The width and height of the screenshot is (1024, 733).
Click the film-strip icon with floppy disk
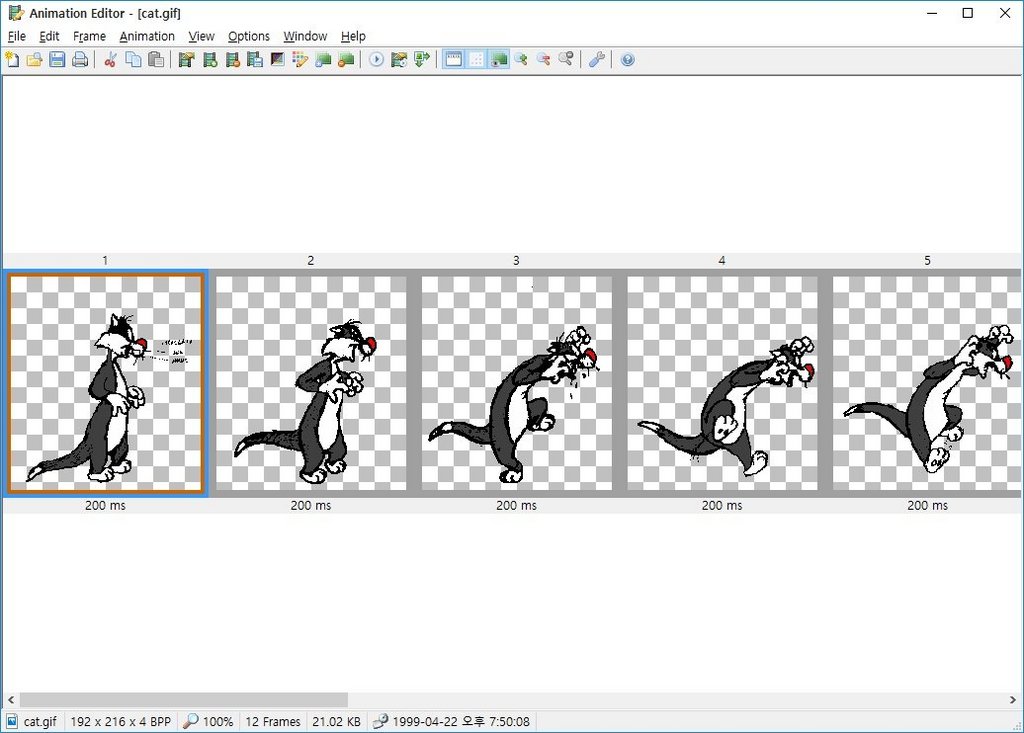coord(255,59)
